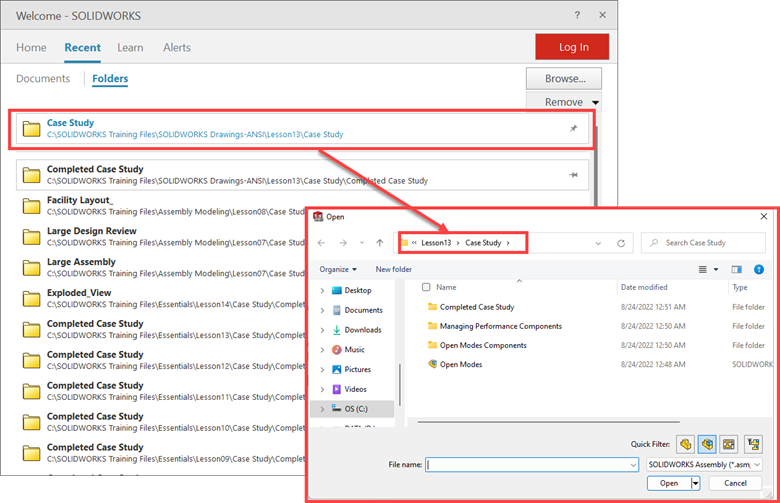Viewport: 780px width, 503px height.
Task: Click the Music icon in navigation pane
Action: (x=337, y=350)
